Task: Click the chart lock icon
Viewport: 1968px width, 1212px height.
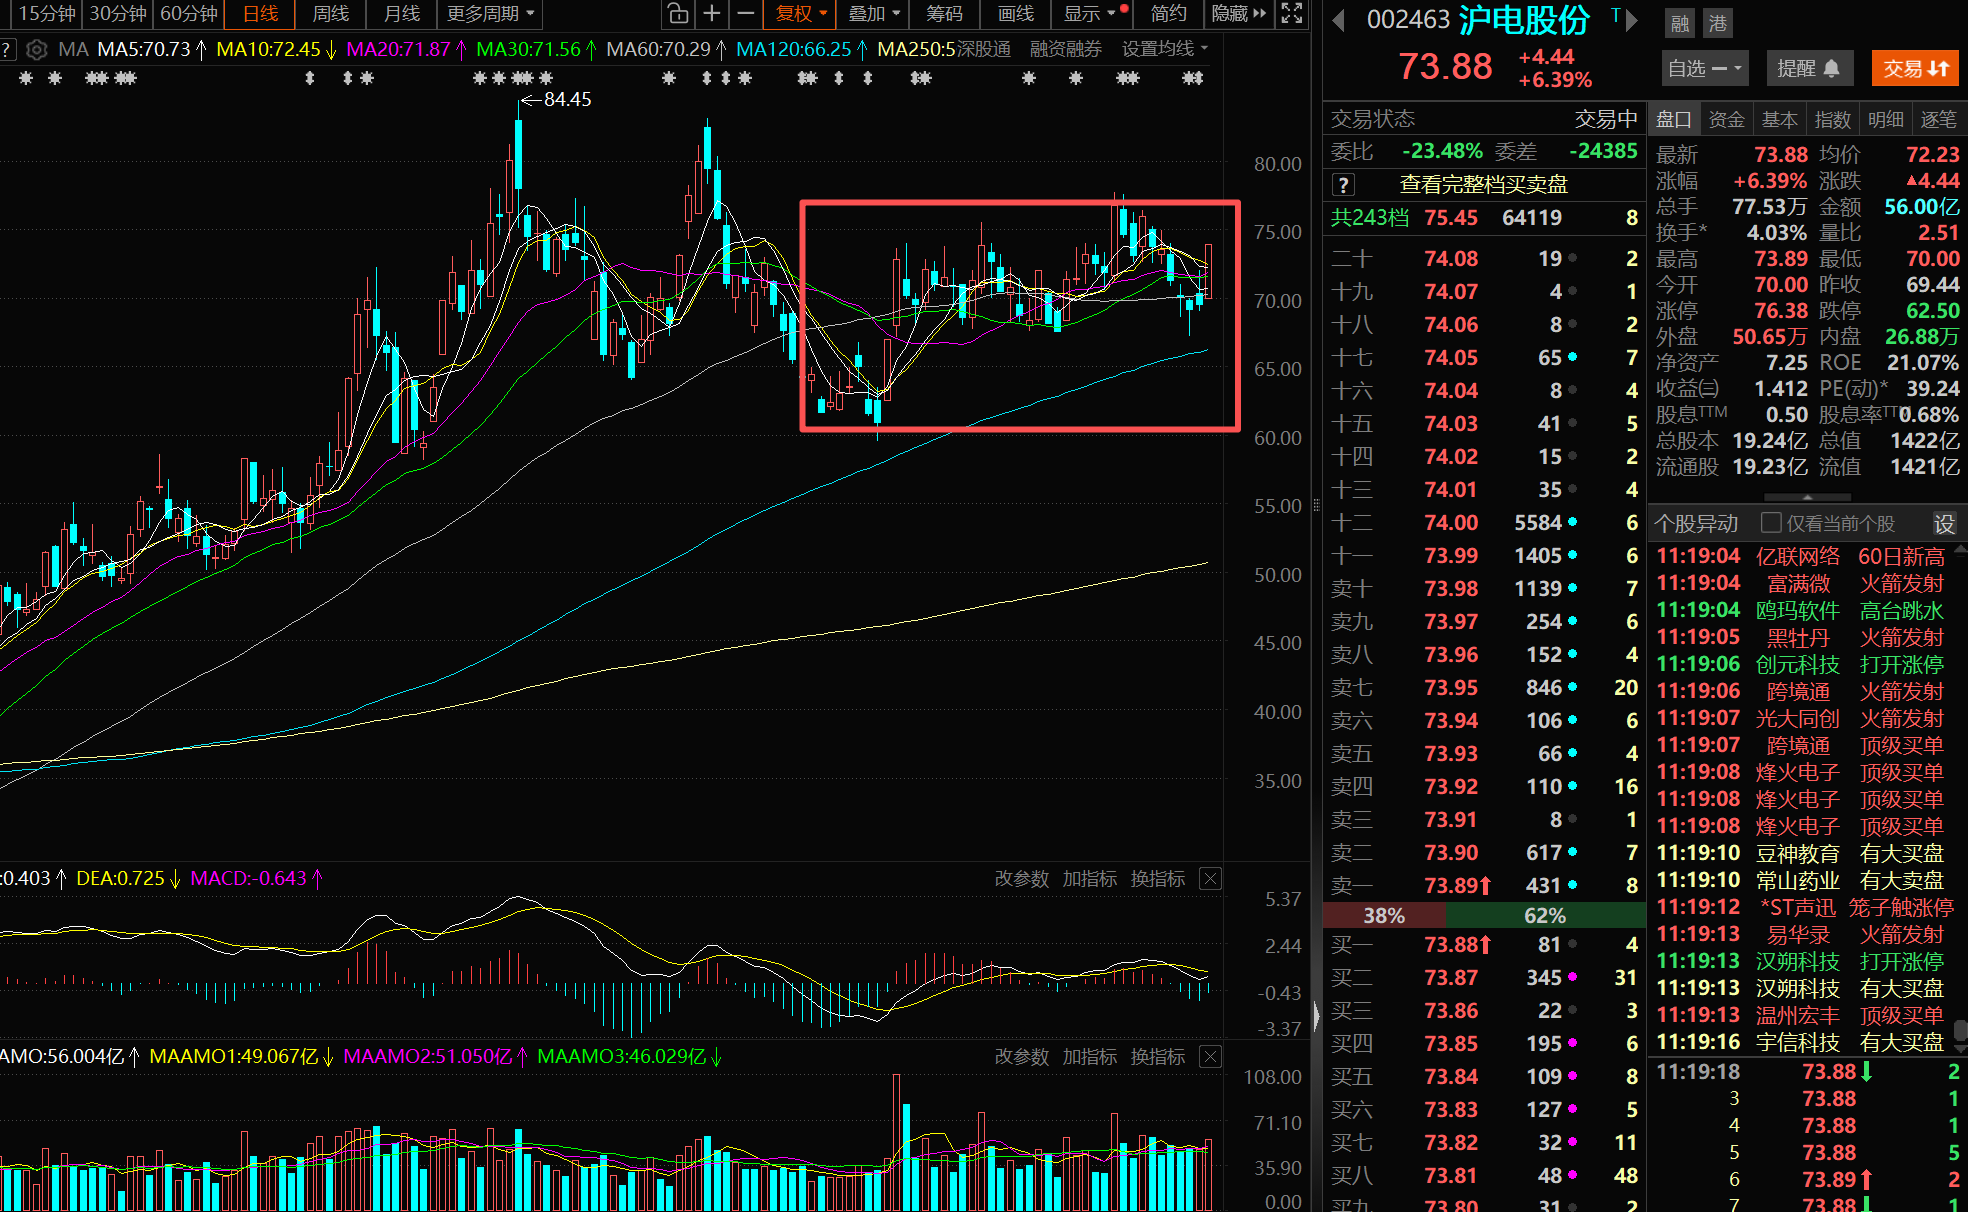Action: pos(678,14)
